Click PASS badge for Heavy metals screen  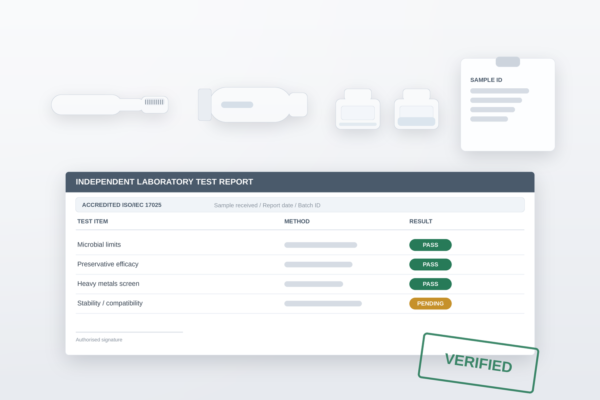430,284
